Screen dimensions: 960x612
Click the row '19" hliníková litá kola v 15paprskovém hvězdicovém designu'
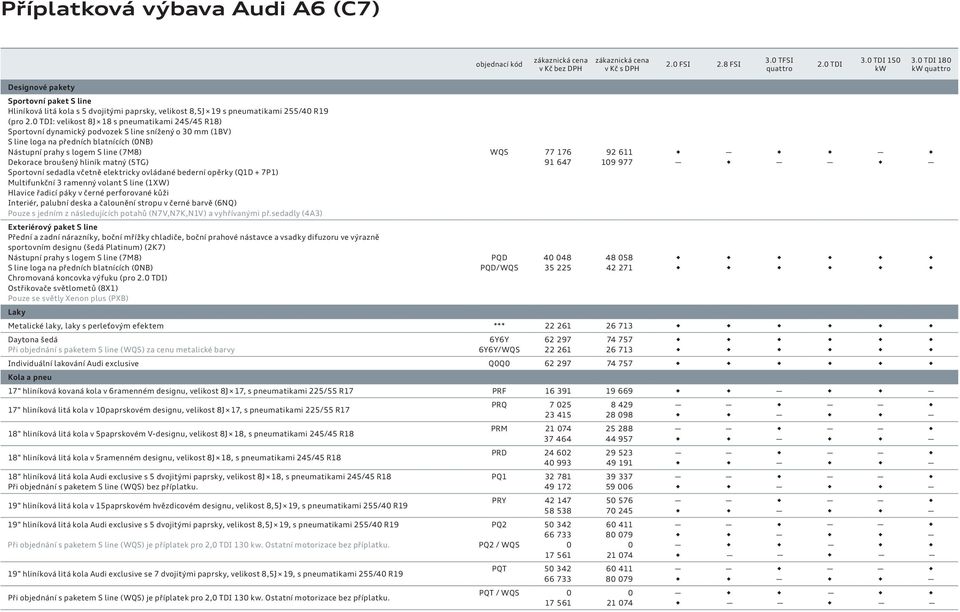[x=479, y=506]
